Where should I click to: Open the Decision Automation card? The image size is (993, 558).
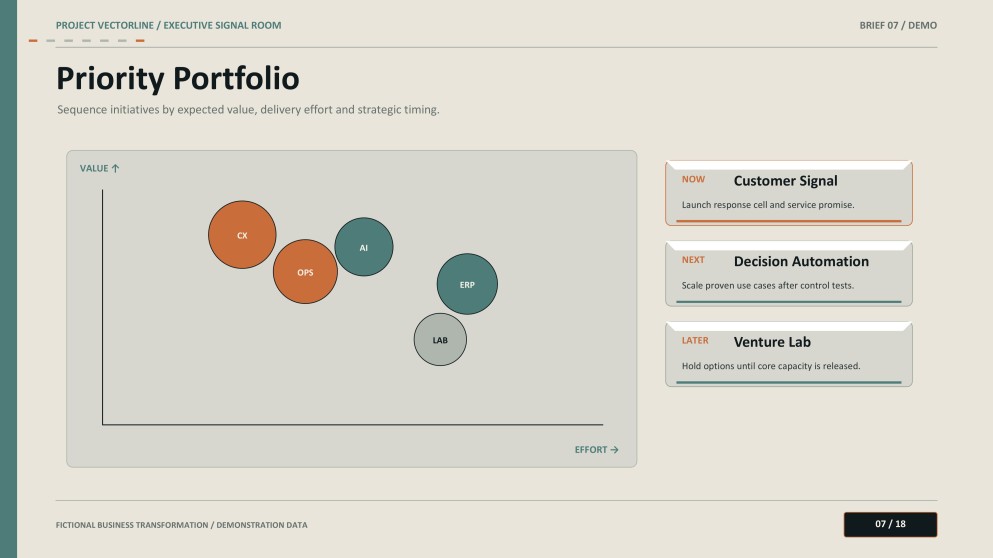pos(788,274)
